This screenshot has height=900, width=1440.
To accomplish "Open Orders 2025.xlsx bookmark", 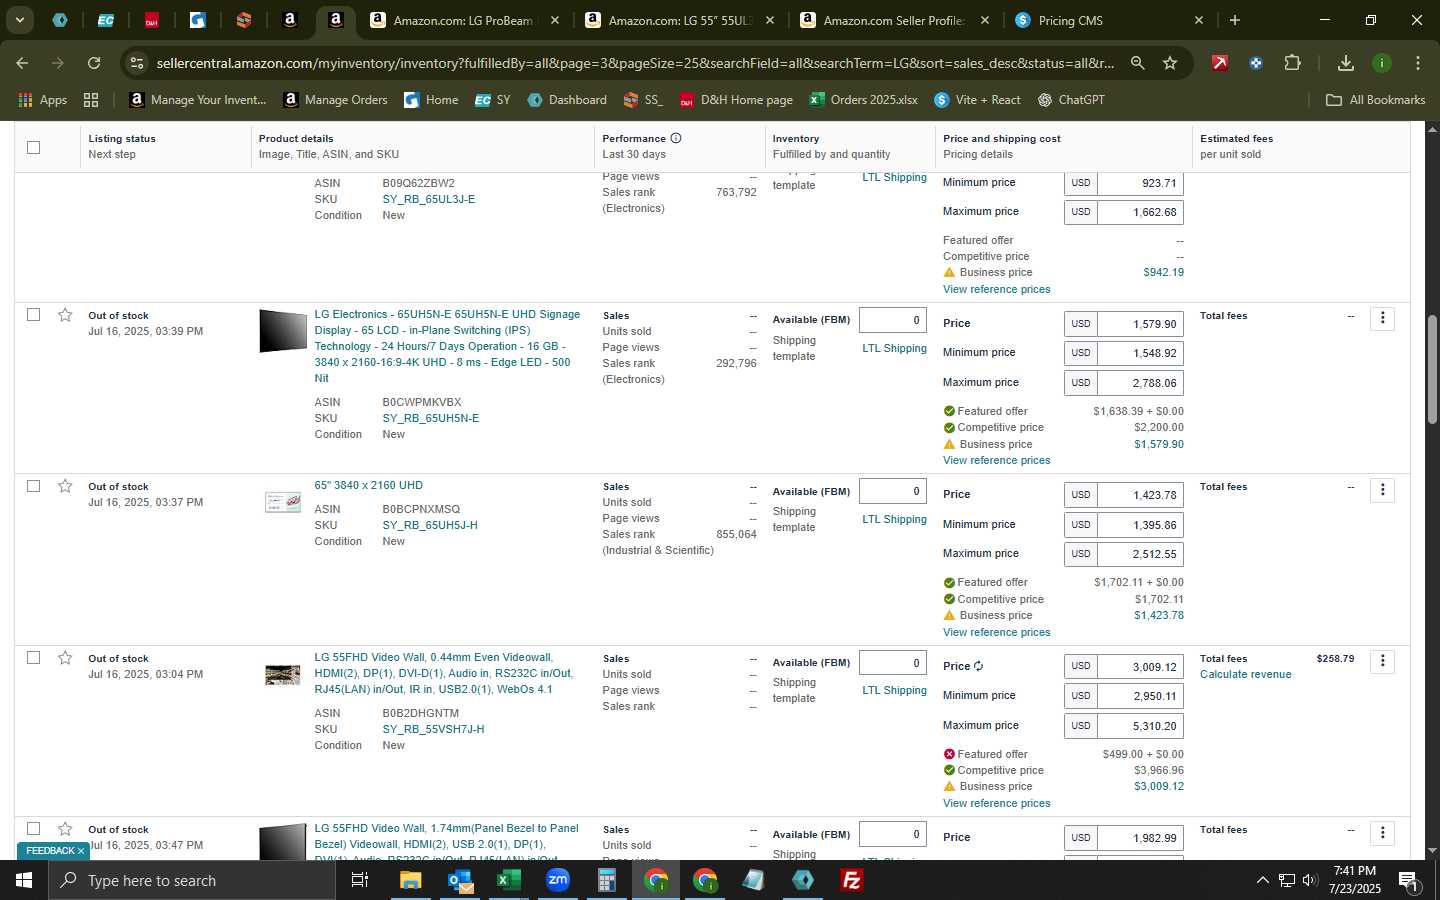I will tap(864, 100).
